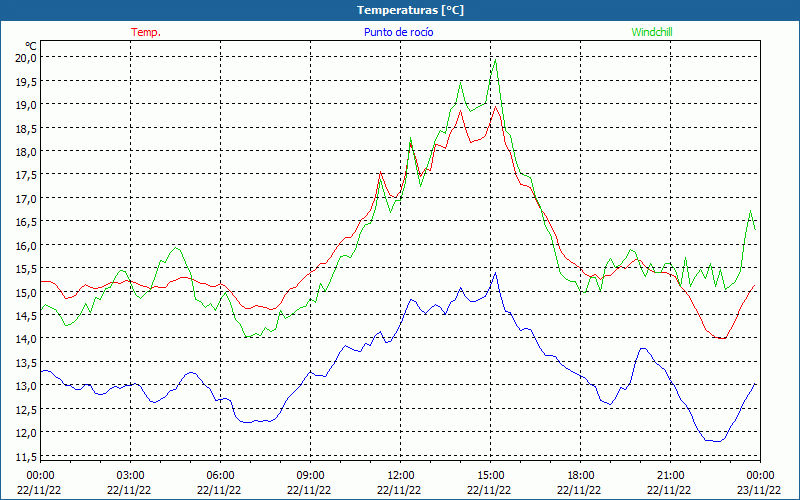Select the 18:00 time axis marker
Screen dimensions: 800x500
(x=580, y=475)
